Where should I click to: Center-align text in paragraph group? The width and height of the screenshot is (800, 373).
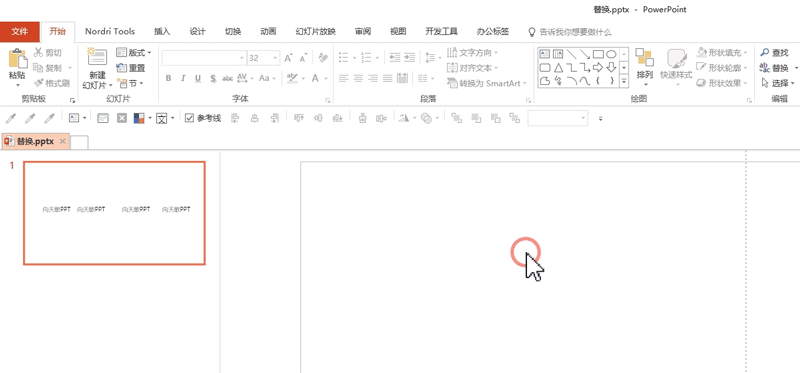coord(358,78)
